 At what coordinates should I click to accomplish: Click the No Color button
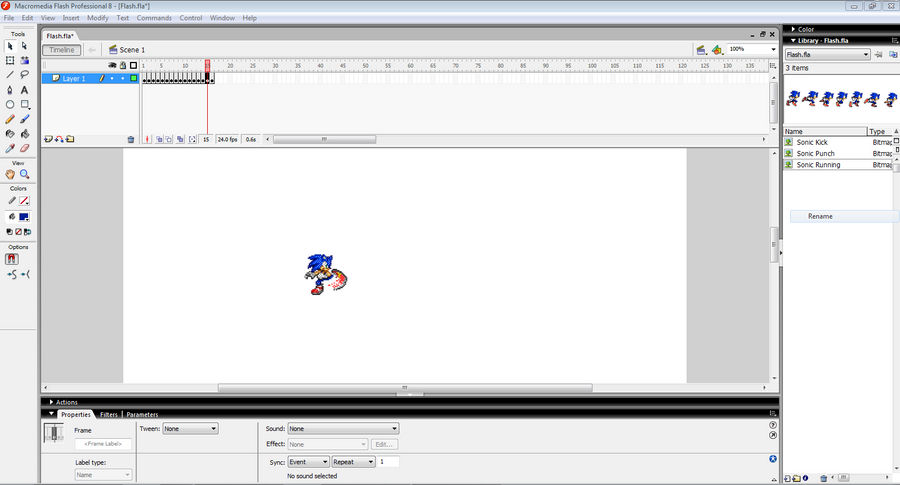tap(18, 232)
